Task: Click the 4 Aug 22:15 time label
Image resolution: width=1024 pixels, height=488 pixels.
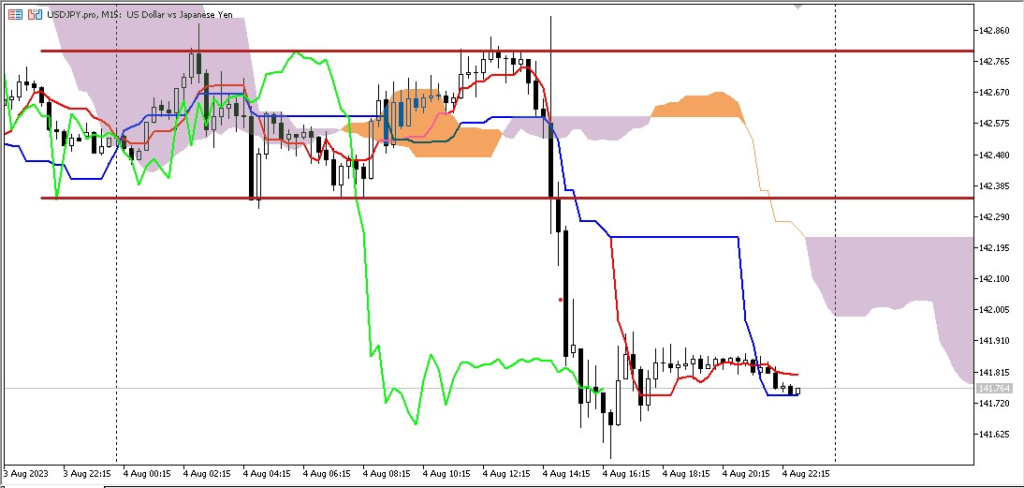Action: point(807,473)
